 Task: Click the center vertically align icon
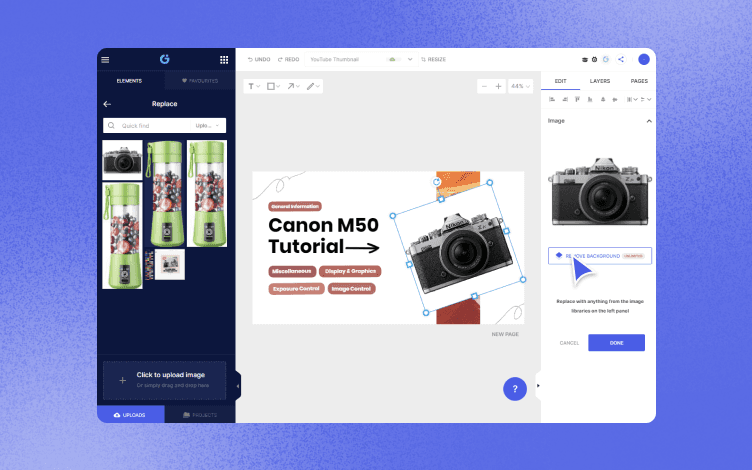615,99
